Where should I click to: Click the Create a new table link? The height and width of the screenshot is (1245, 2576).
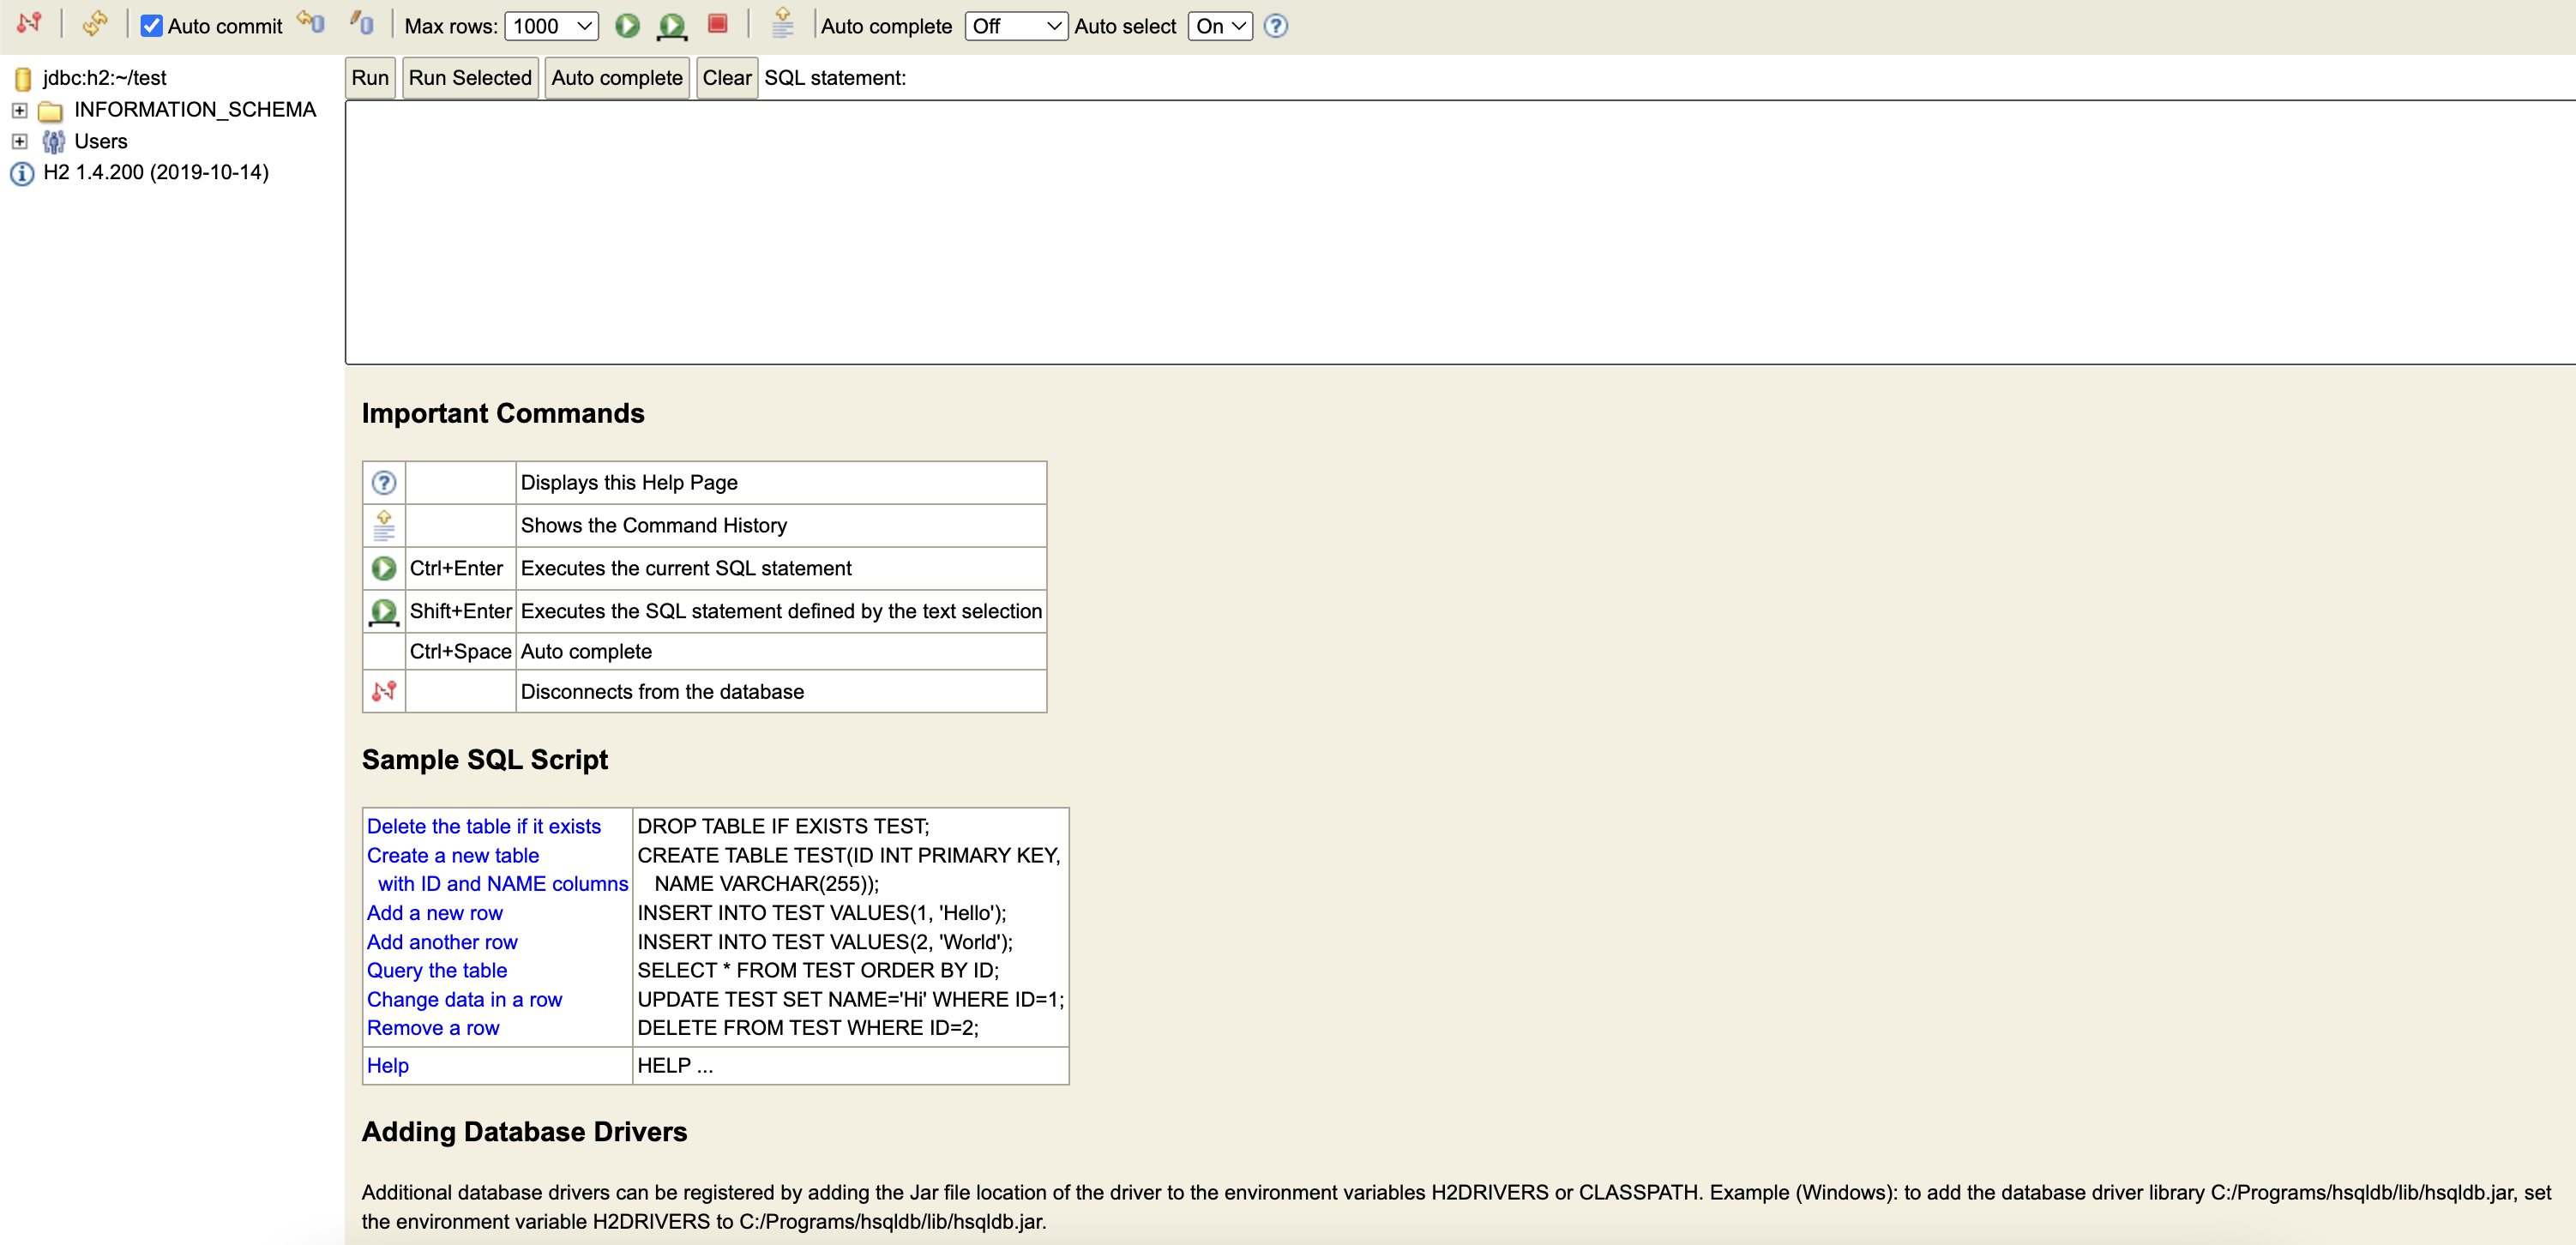[x=452, y=855]
